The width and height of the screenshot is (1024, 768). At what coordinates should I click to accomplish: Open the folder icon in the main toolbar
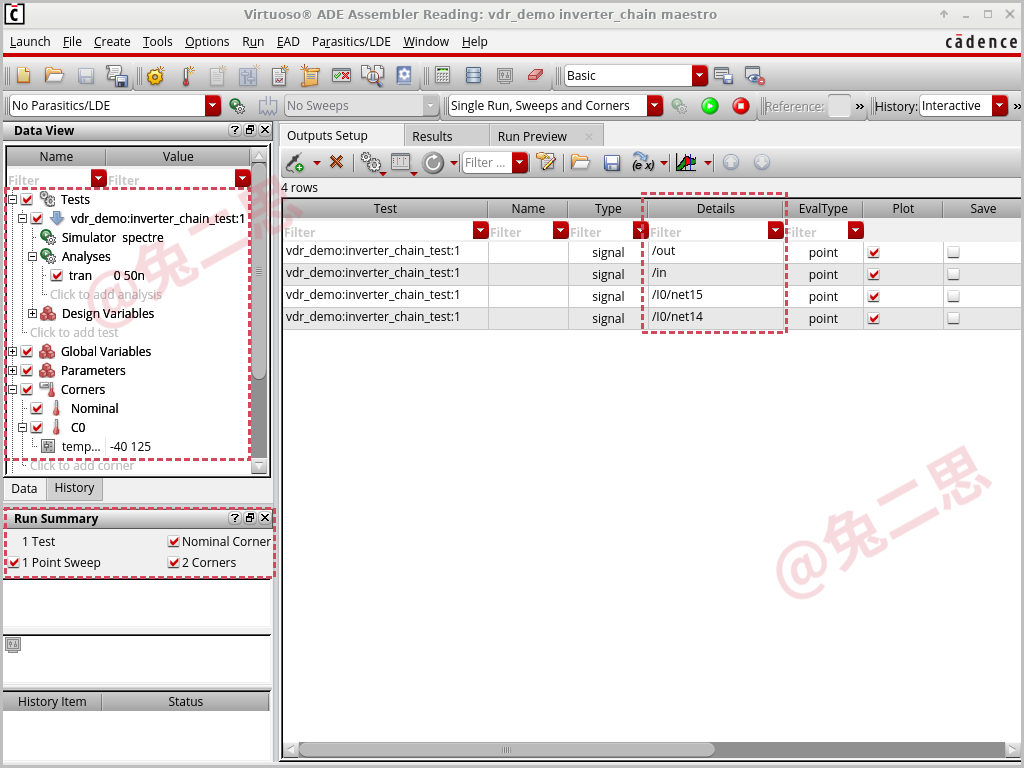pos(54,75)
